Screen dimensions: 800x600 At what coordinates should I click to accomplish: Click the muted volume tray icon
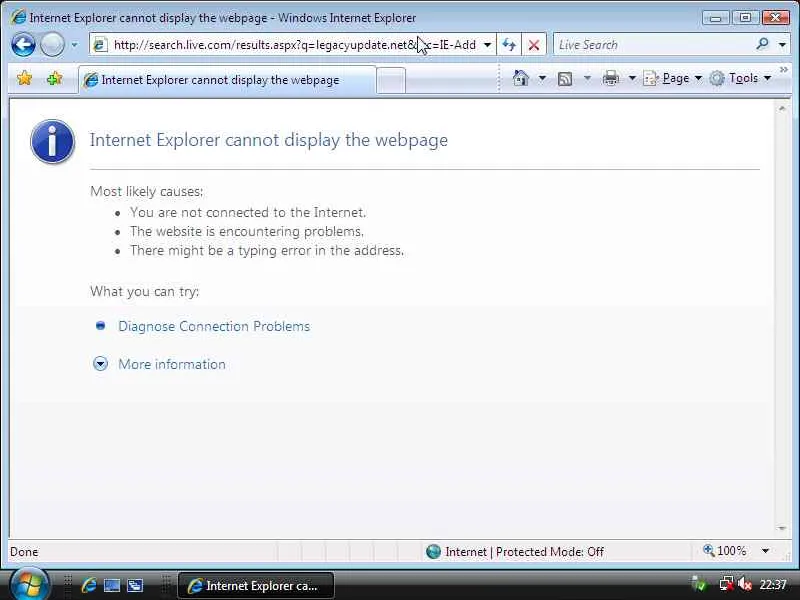click(745, 584)
